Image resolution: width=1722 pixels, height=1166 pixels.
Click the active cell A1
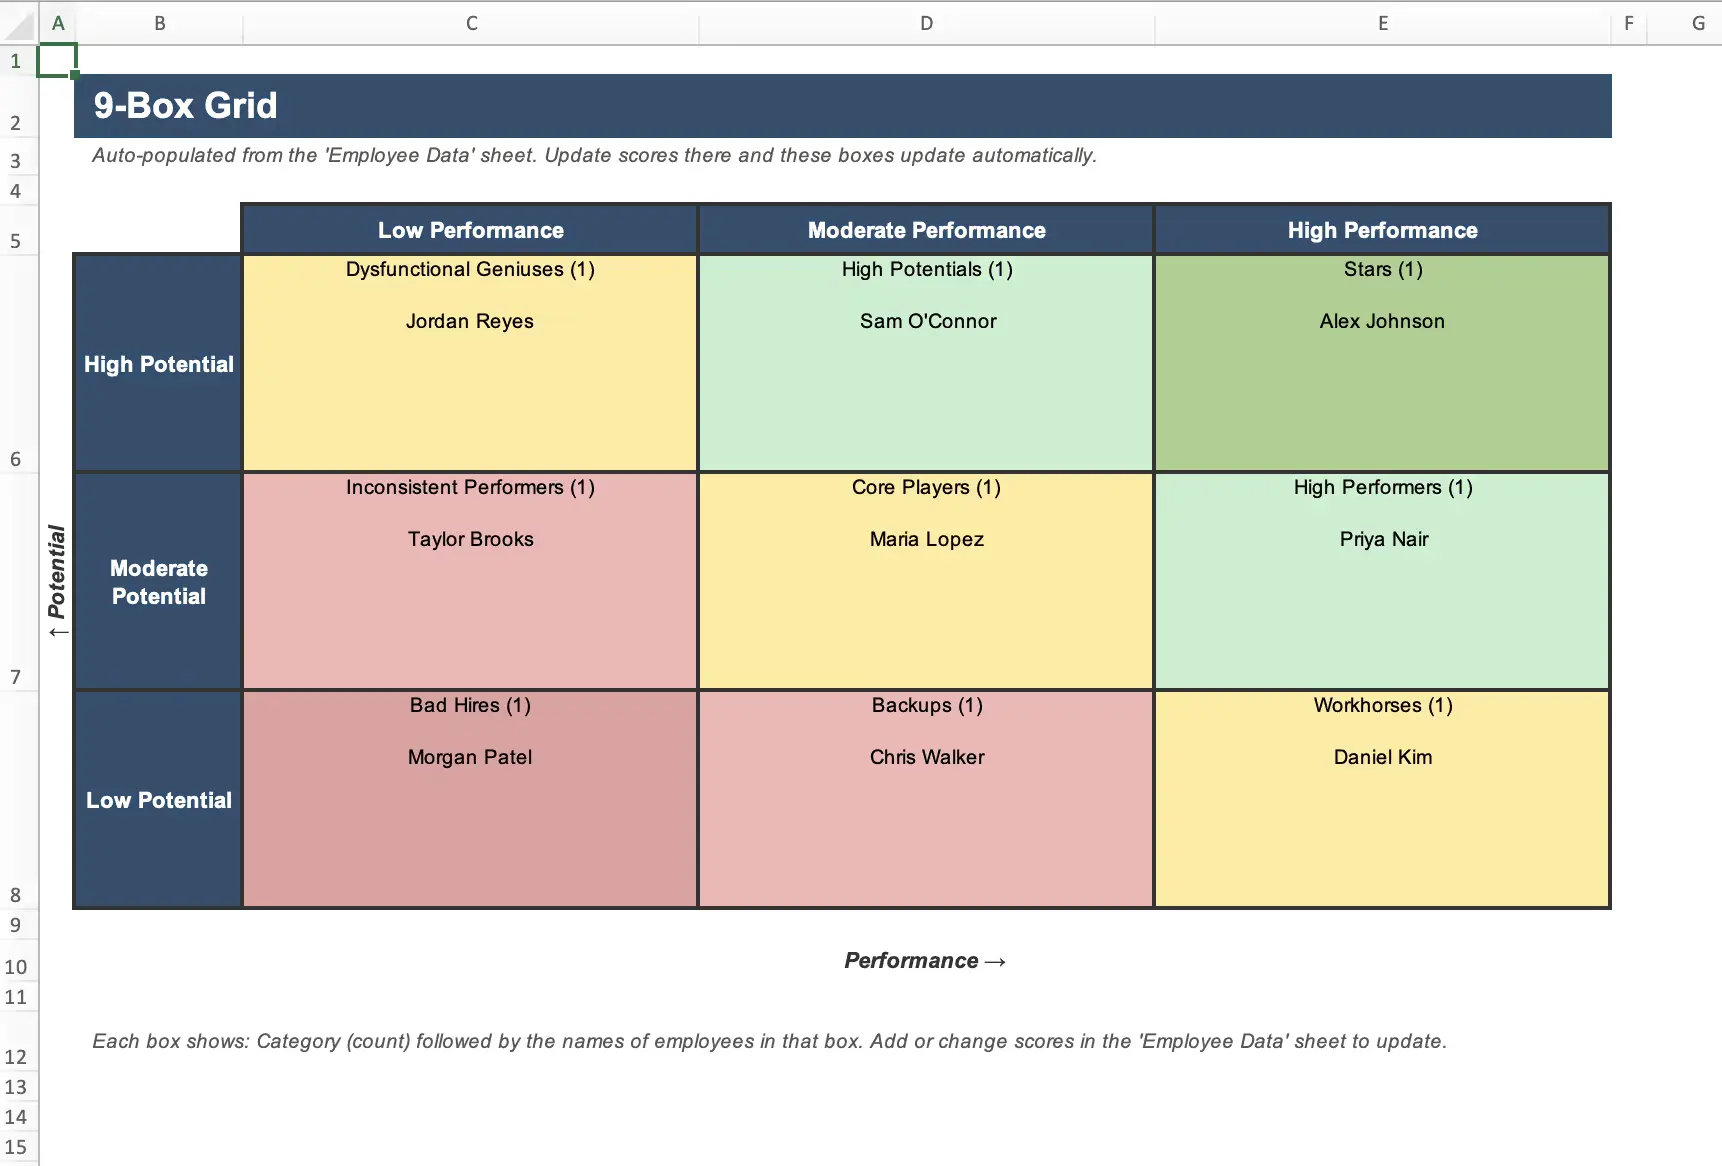coord(57,61)
